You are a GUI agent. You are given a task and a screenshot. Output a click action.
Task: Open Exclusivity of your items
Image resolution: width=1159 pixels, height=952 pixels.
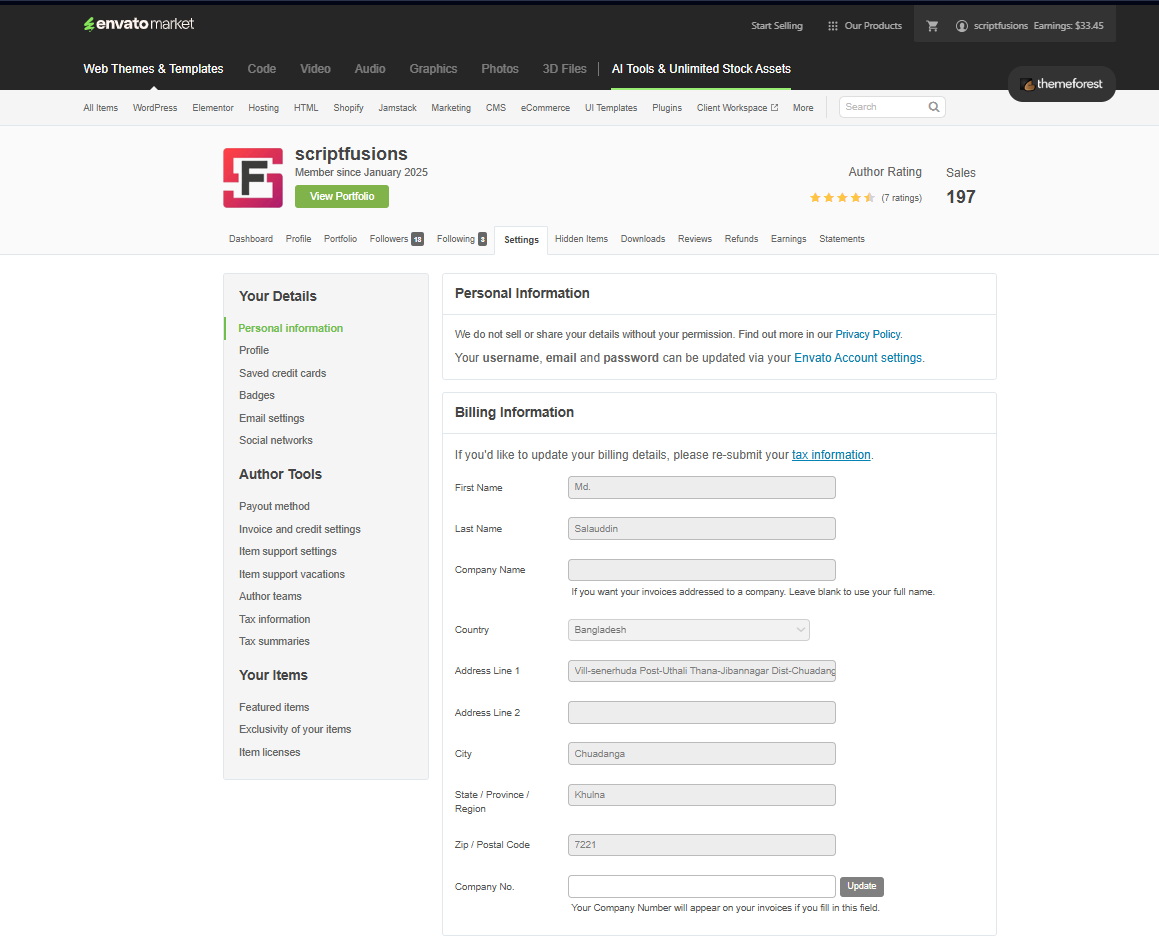click(295, 730)
